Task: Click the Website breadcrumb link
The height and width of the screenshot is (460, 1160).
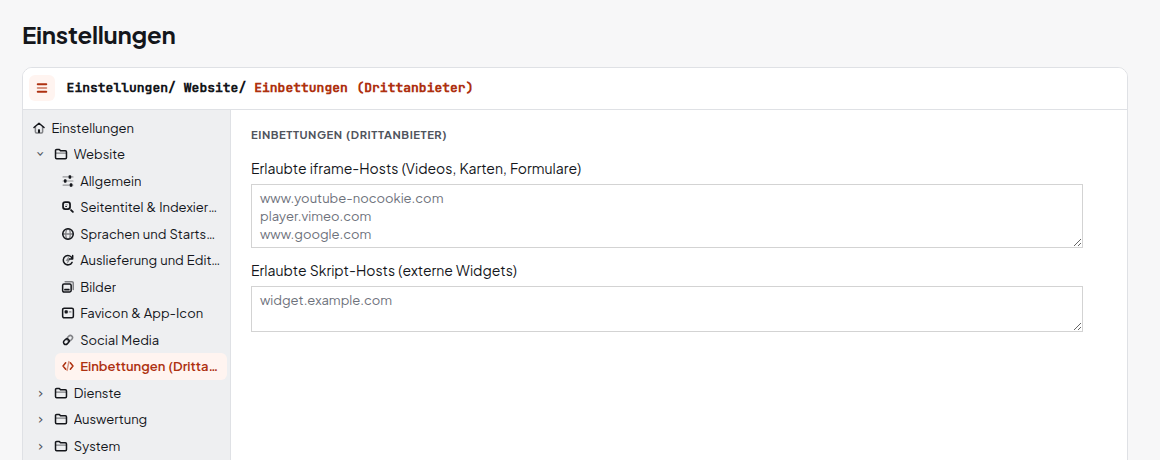Action: click(211, 88)
